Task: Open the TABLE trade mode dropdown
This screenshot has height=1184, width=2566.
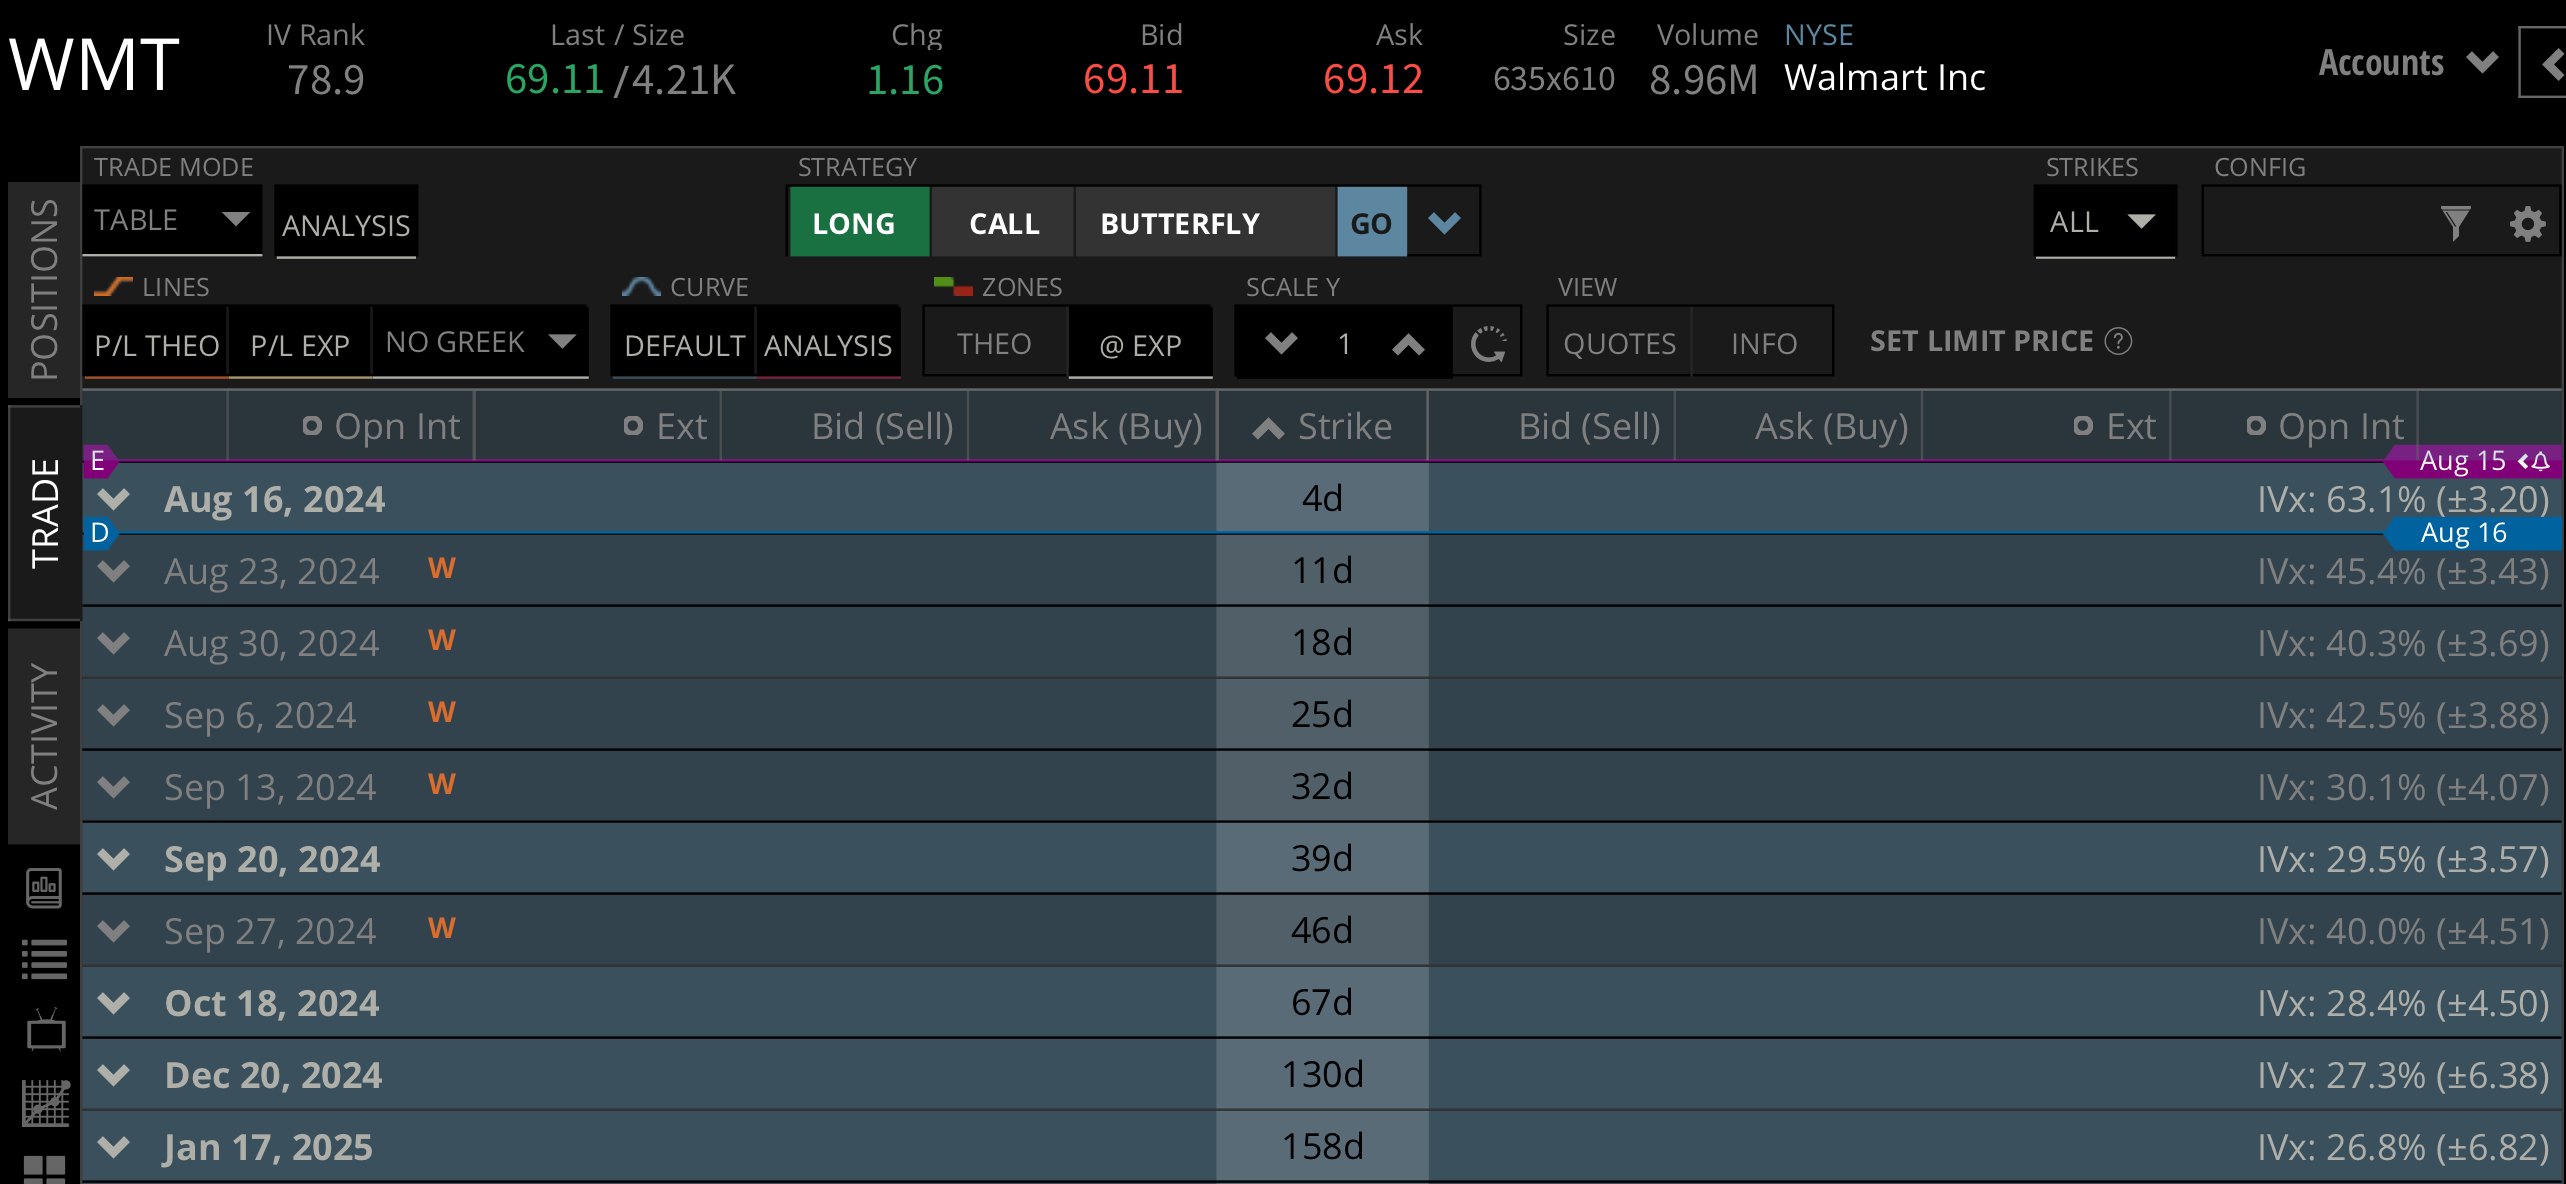Action: click(171, 220)
